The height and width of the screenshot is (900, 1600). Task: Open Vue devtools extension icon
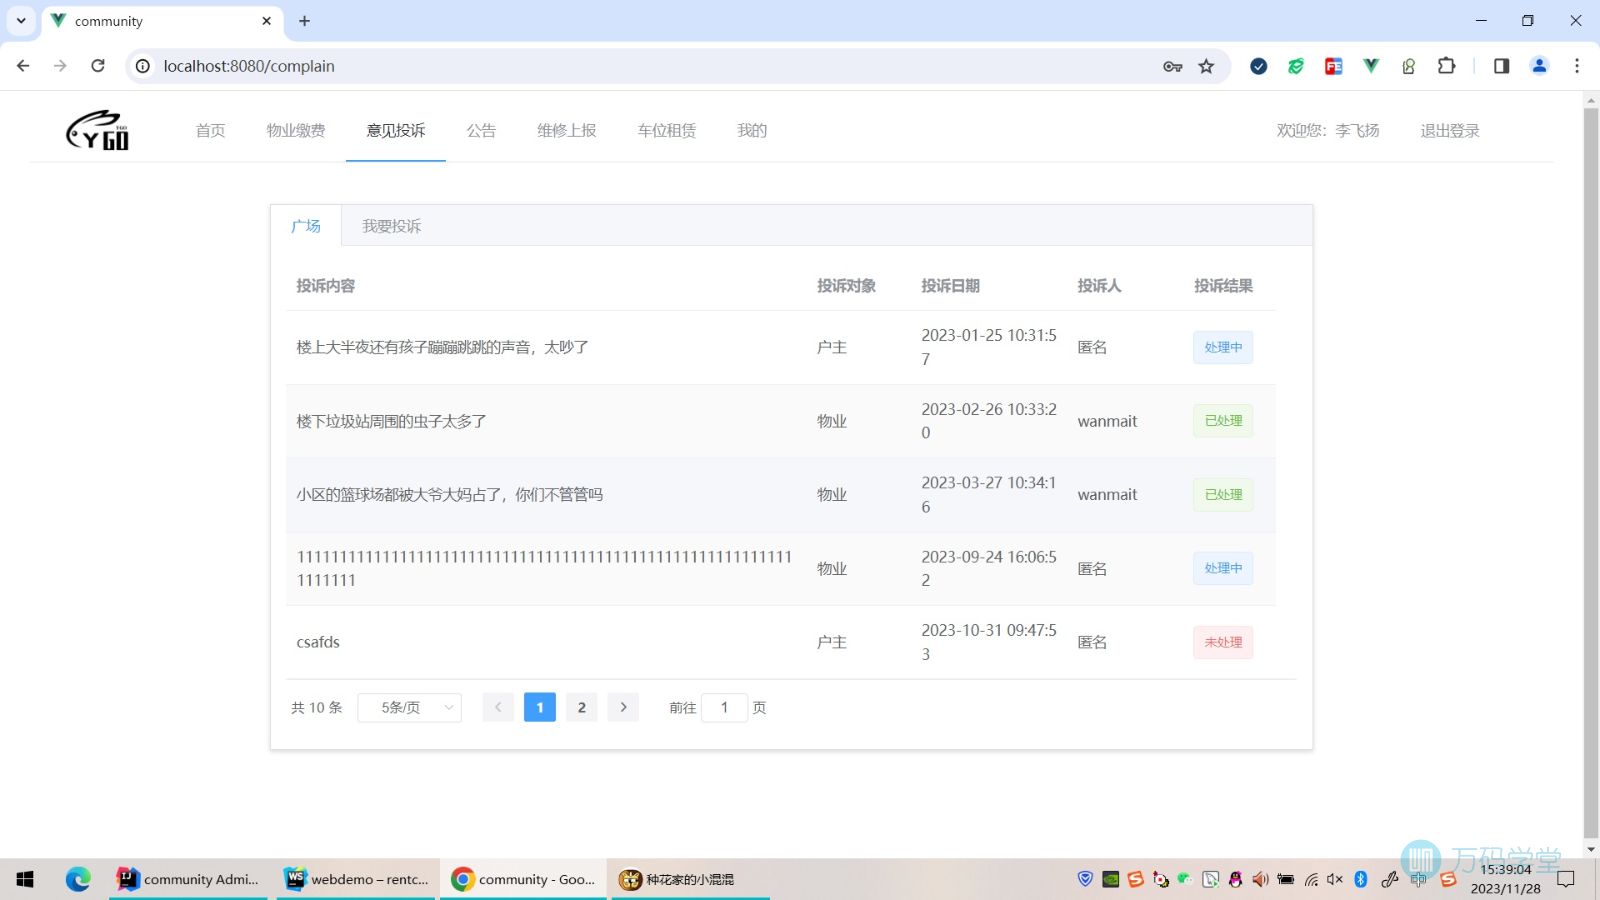coord(1371,66)
